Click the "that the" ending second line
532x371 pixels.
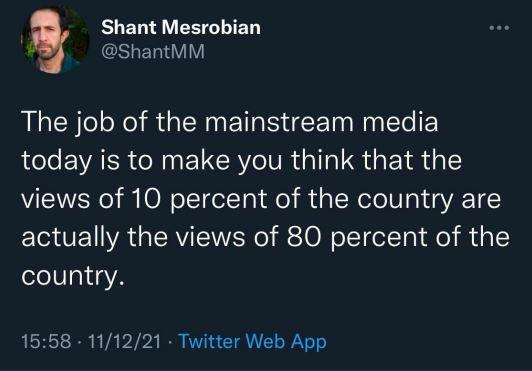412,160
